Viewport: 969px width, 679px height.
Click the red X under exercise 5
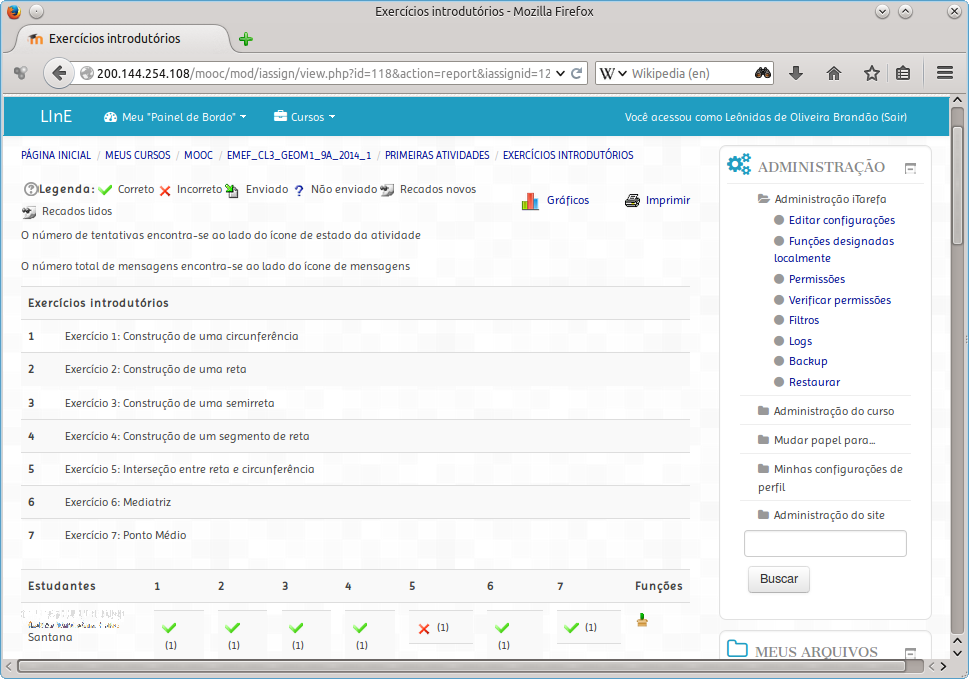(x=424, y=628)
